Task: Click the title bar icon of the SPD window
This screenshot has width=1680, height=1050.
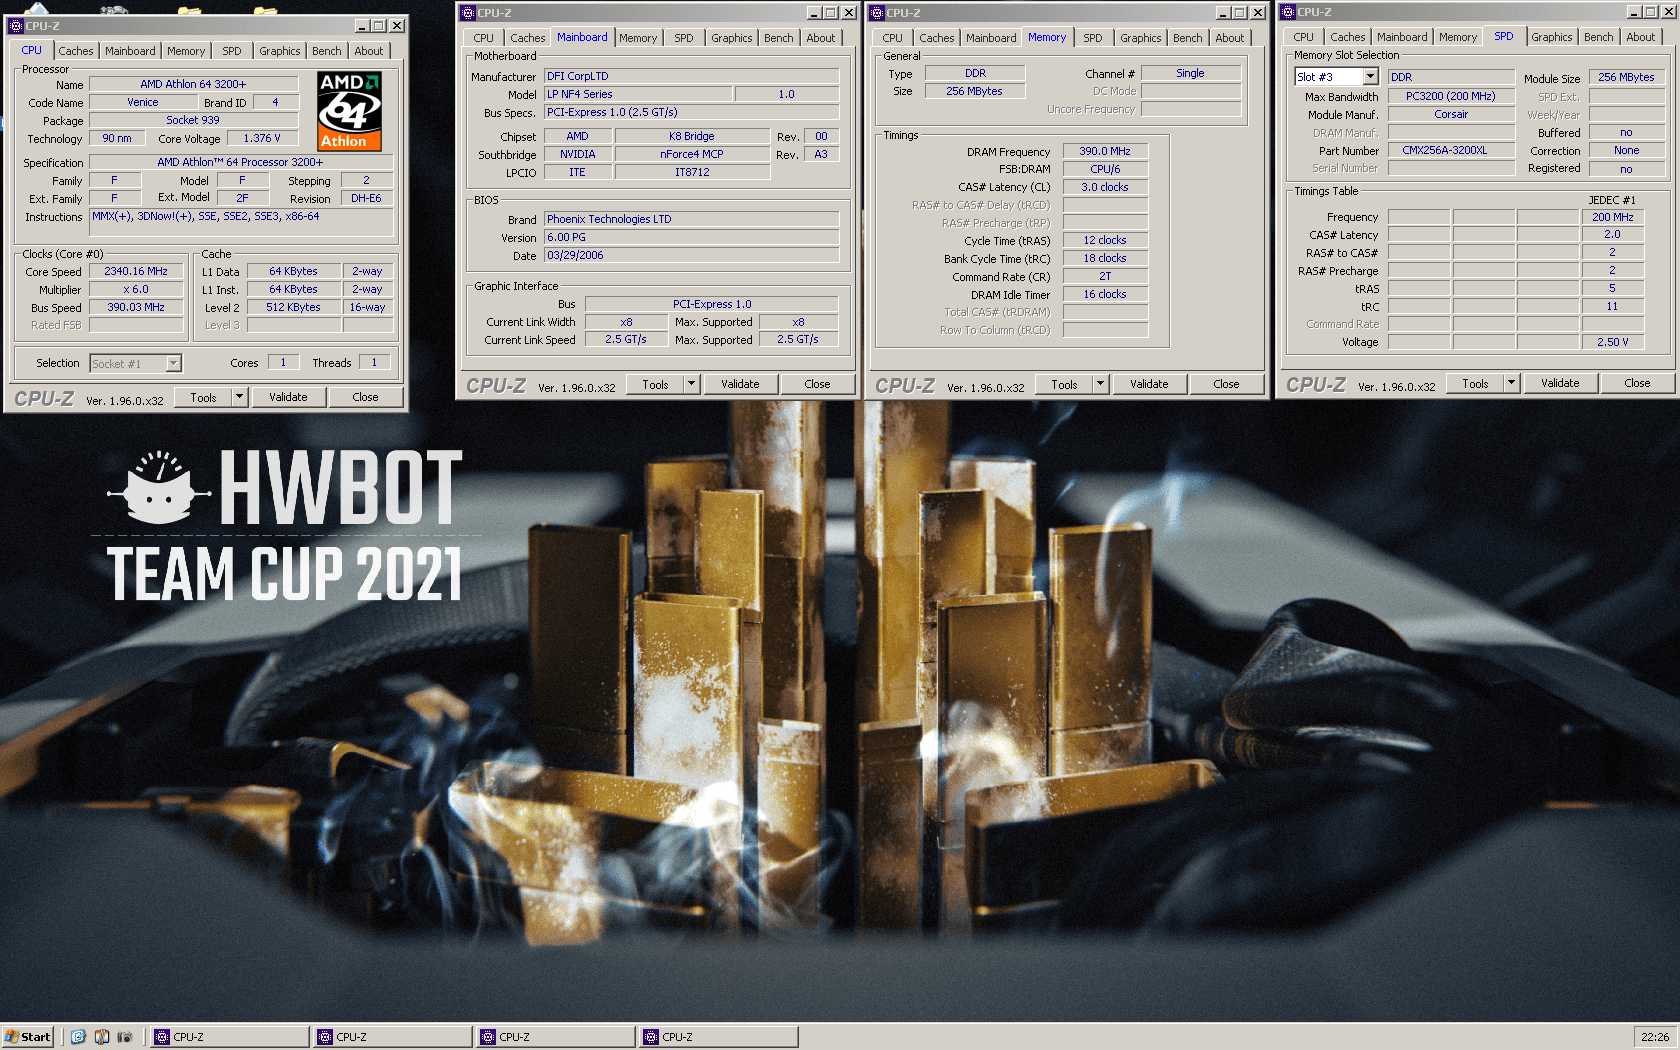Action: tap(1288, 12)
